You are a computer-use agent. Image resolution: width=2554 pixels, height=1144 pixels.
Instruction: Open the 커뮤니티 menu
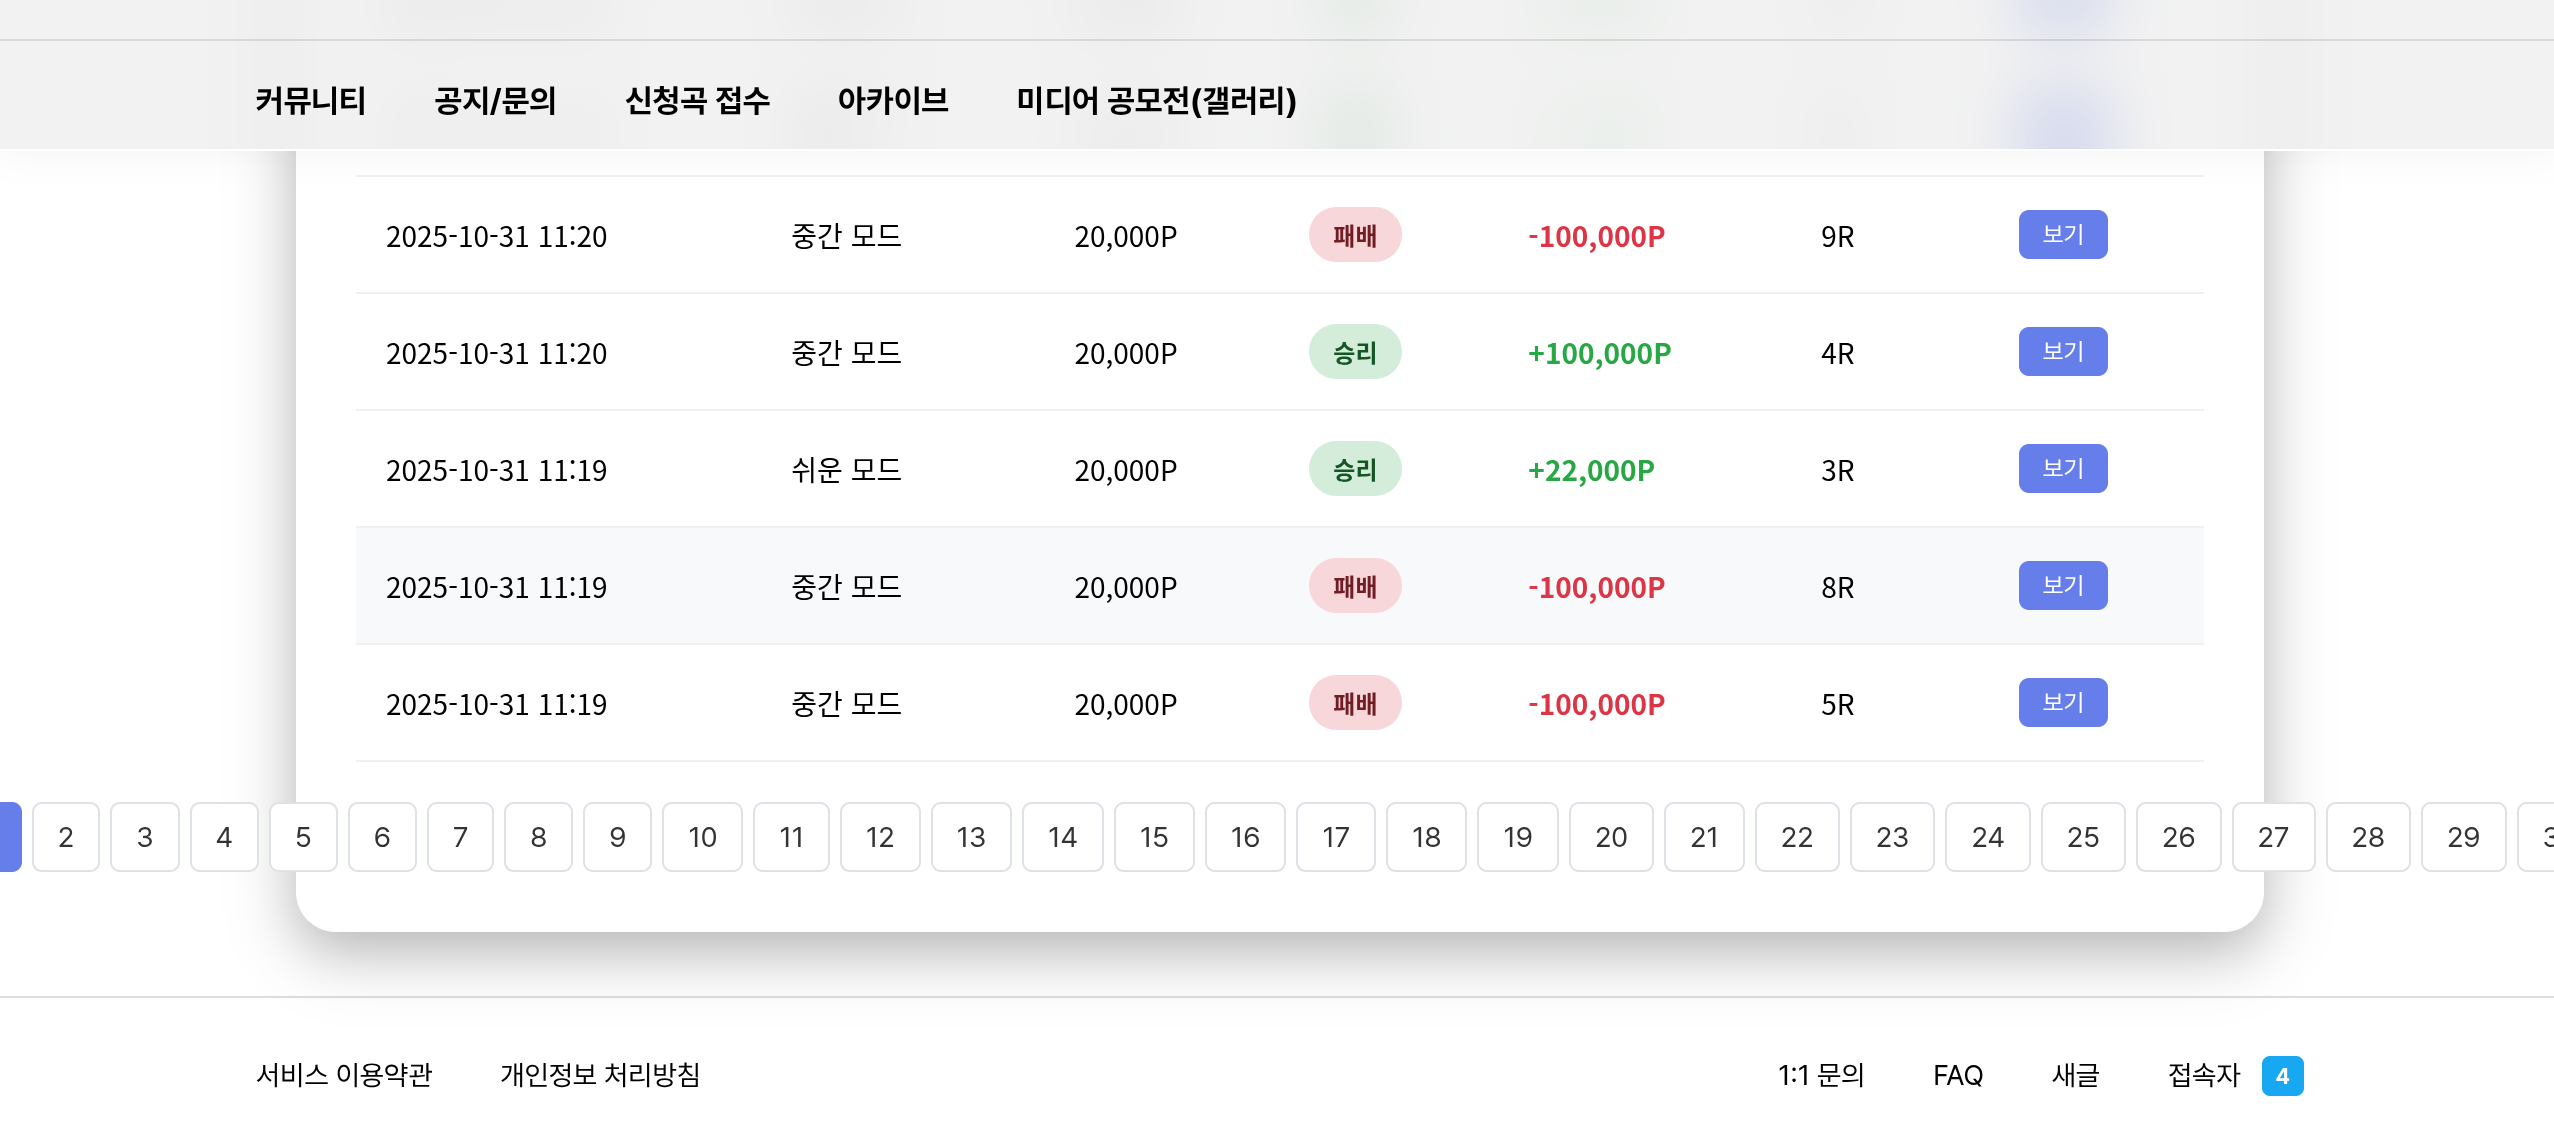coord(310,100)
